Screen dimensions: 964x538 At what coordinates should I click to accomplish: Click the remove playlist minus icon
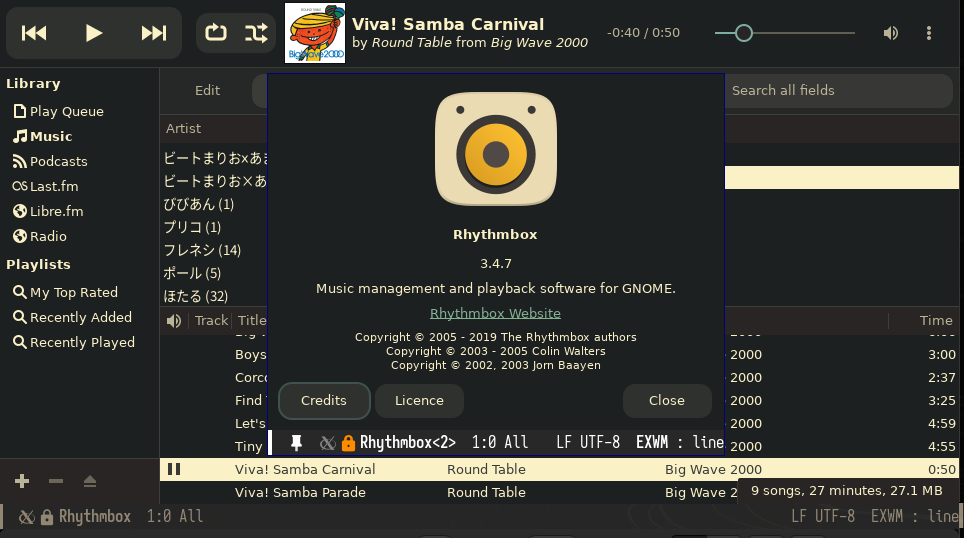[x=56, y=481]
